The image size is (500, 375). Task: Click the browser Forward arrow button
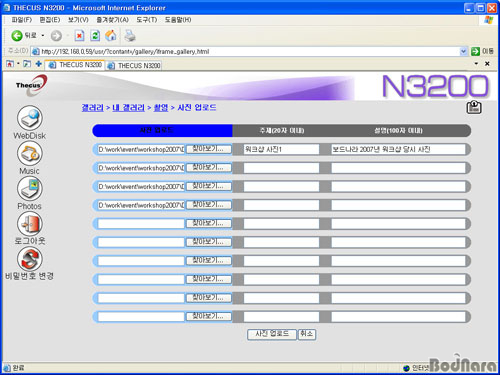[x=56, y=36]
